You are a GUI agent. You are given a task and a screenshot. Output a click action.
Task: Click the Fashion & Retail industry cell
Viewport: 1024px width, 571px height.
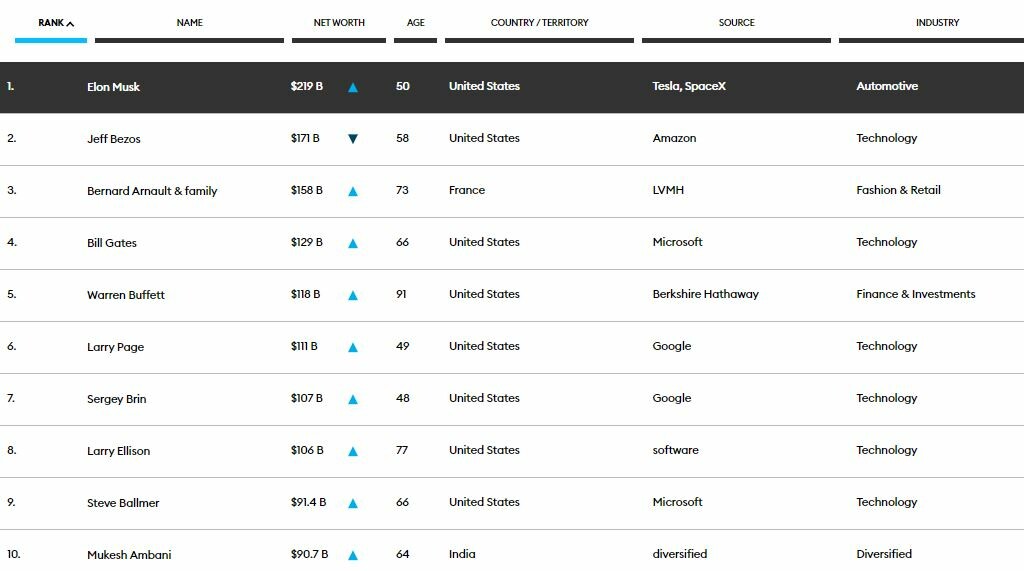(899, 190)
